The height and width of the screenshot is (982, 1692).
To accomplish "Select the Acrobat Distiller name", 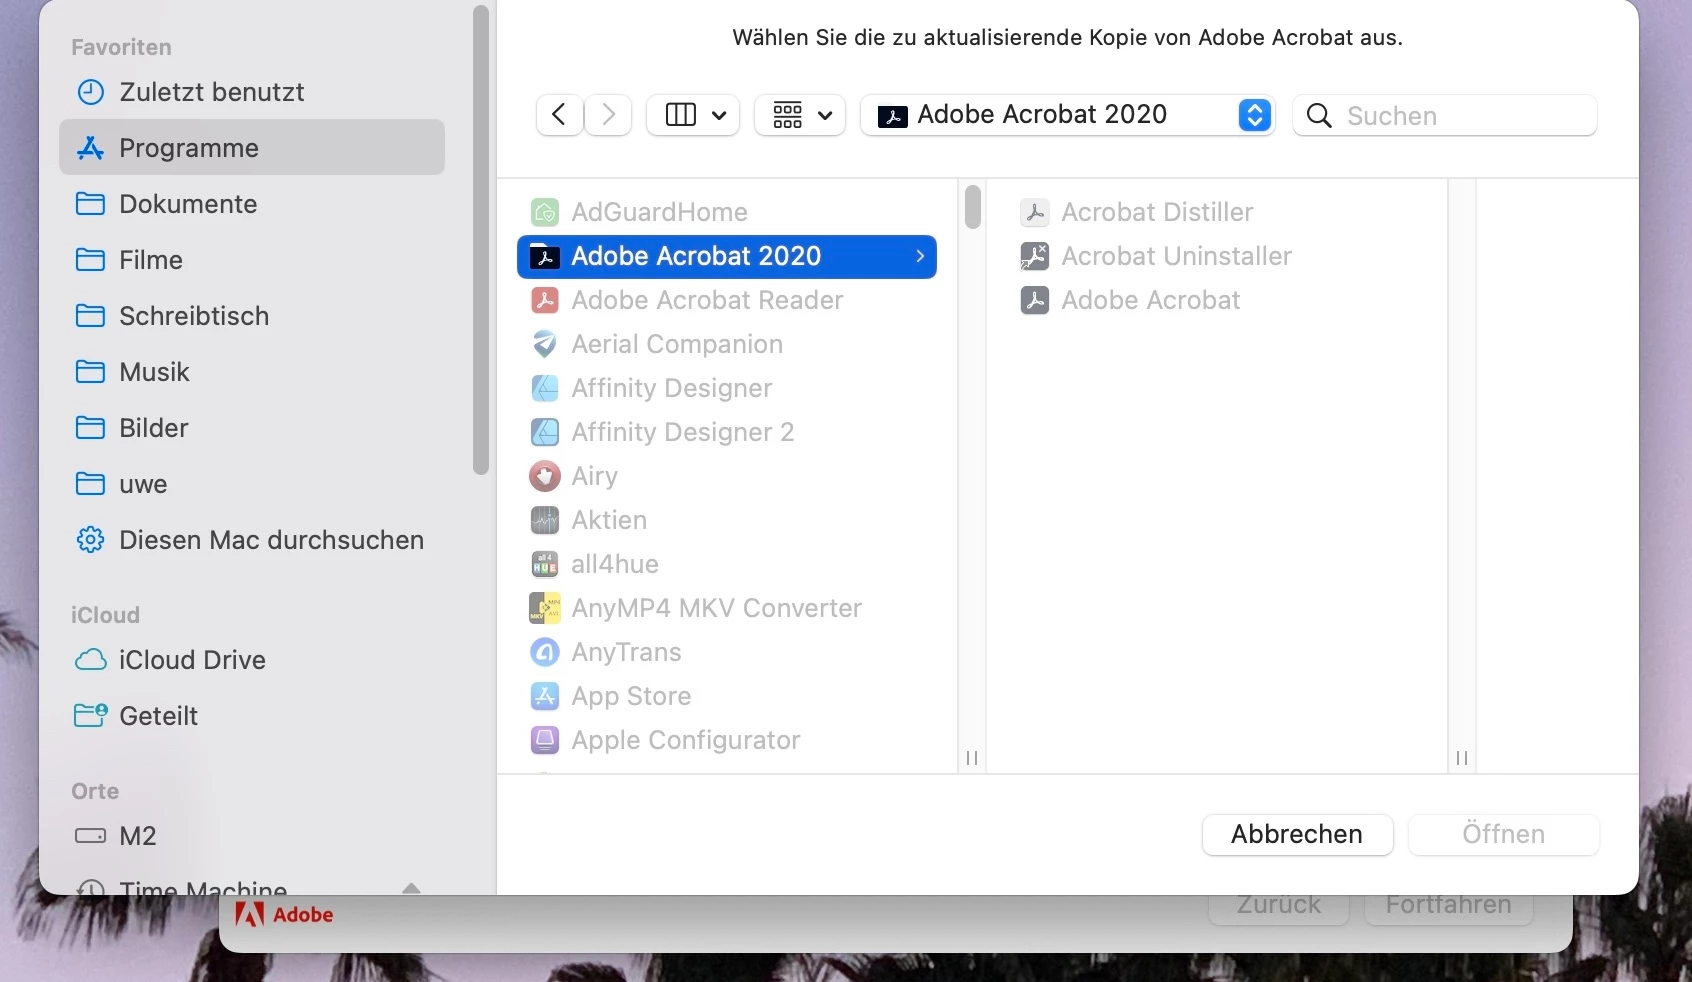I will point(1157,212).
